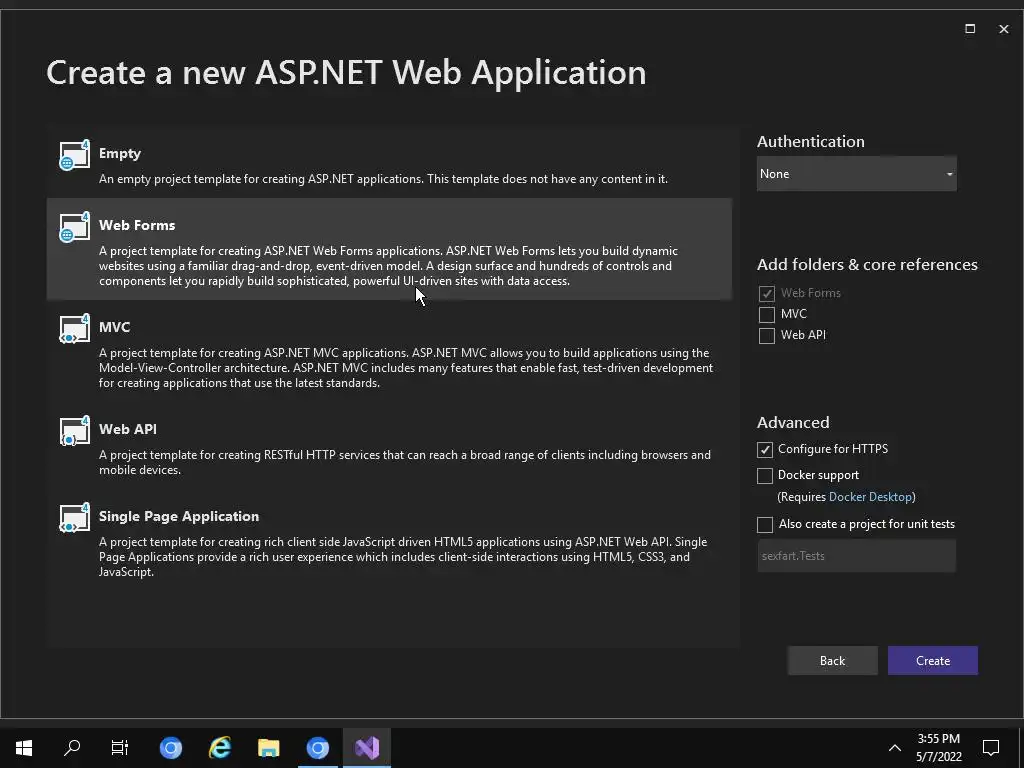This screenshot has width=1024, height=768.
Task: Launch Internet Explorer from the taskbar
Action: (219, 747)
